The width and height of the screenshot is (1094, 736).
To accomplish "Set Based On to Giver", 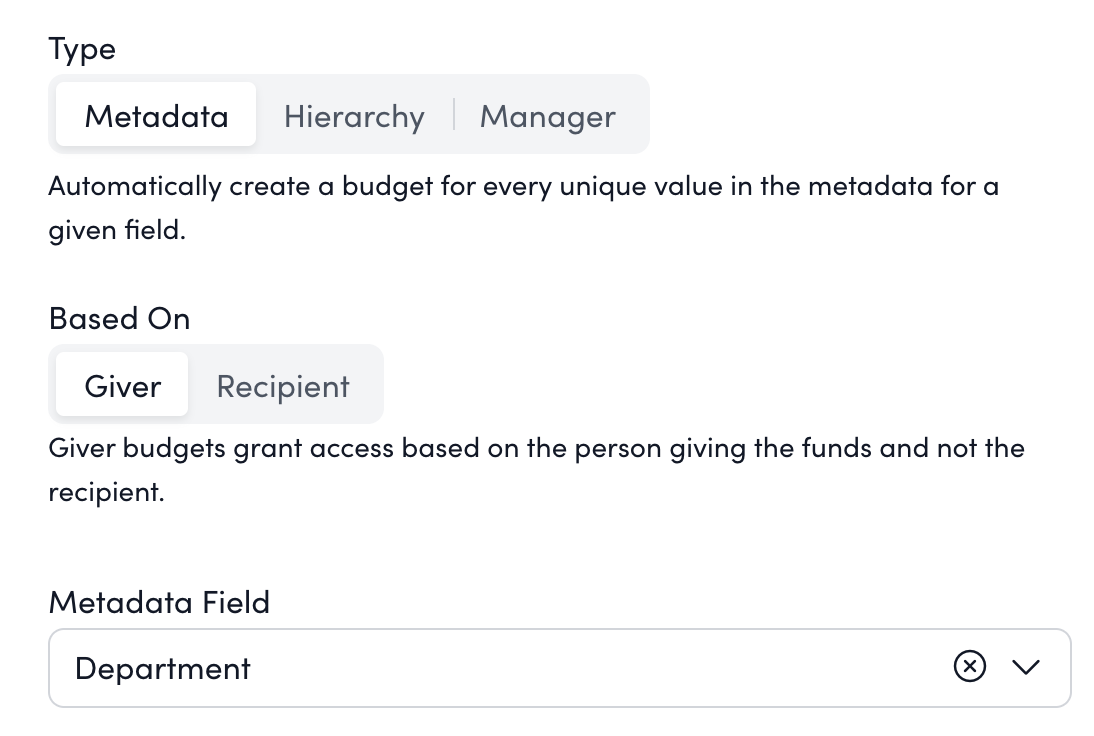I will tap(122, 386).
